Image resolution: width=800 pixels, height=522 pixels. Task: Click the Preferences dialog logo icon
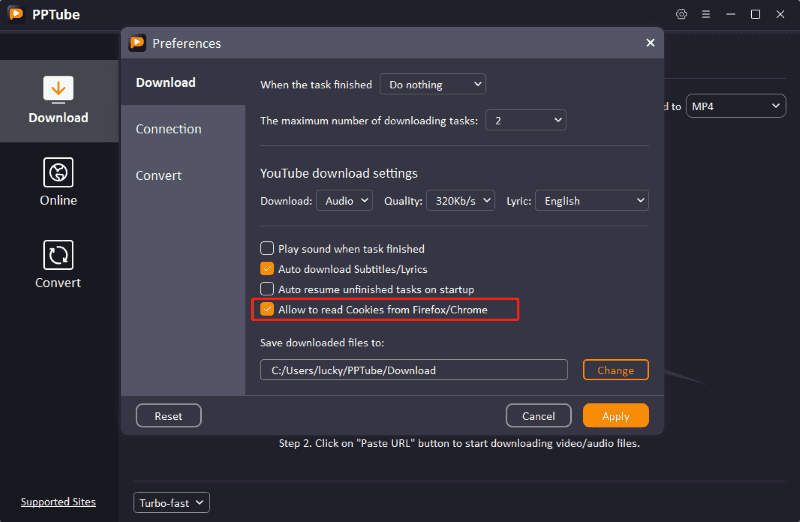(137, 43)
